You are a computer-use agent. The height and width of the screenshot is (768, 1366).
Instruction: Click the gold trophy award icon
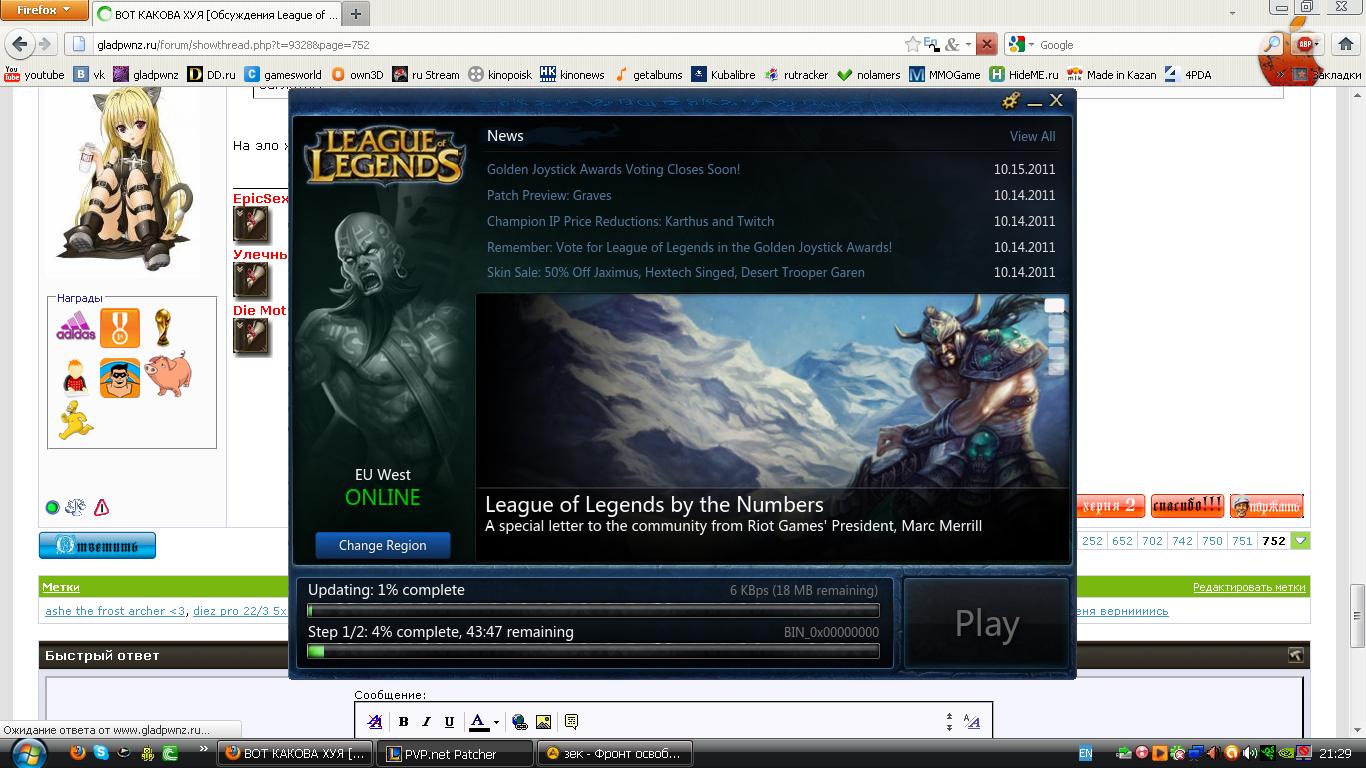(x=163, y=327)
